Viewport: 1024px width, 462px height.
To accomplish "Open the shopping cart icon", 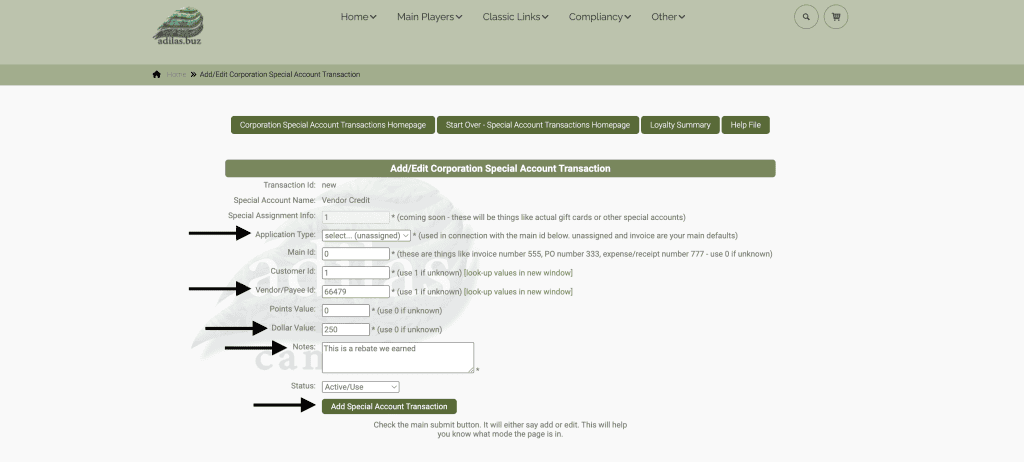I will pyautogui.click(x=836, y=17).
